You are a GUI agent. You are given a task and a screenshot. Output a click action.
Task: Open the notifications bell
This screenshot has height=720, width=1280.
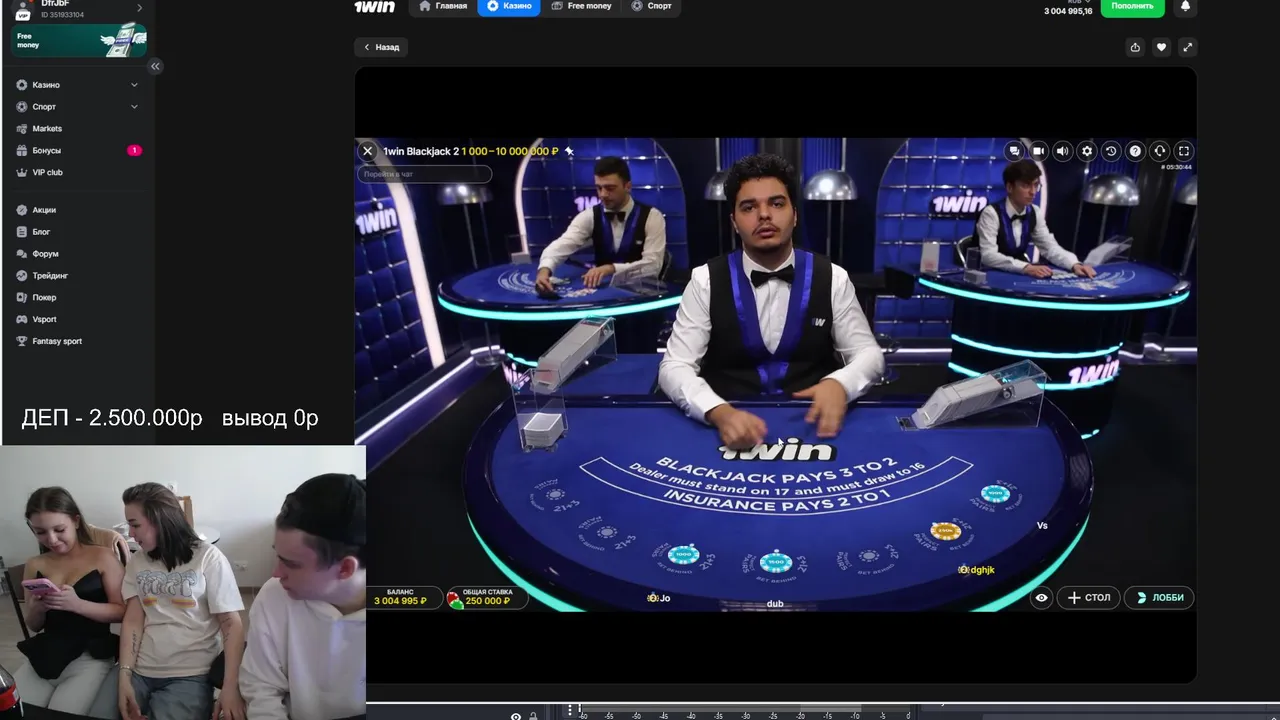click(x=1185, y=6)
